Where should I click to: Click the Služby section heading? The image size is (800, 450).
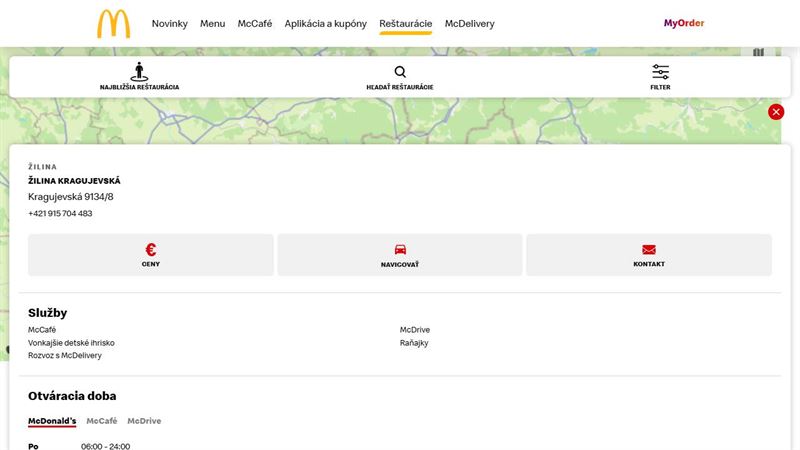pyautogui.click(x=47, y=313)
